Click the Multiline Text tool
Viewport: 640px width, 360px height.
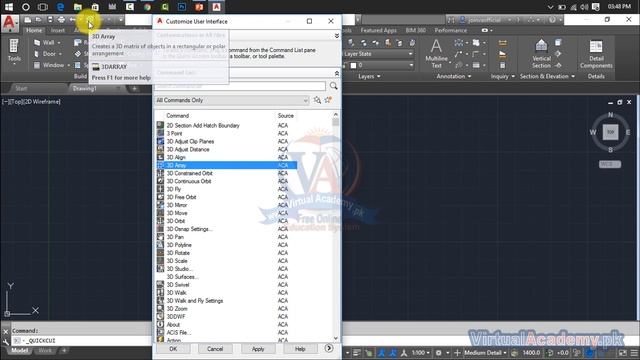(x=436, y=53)
